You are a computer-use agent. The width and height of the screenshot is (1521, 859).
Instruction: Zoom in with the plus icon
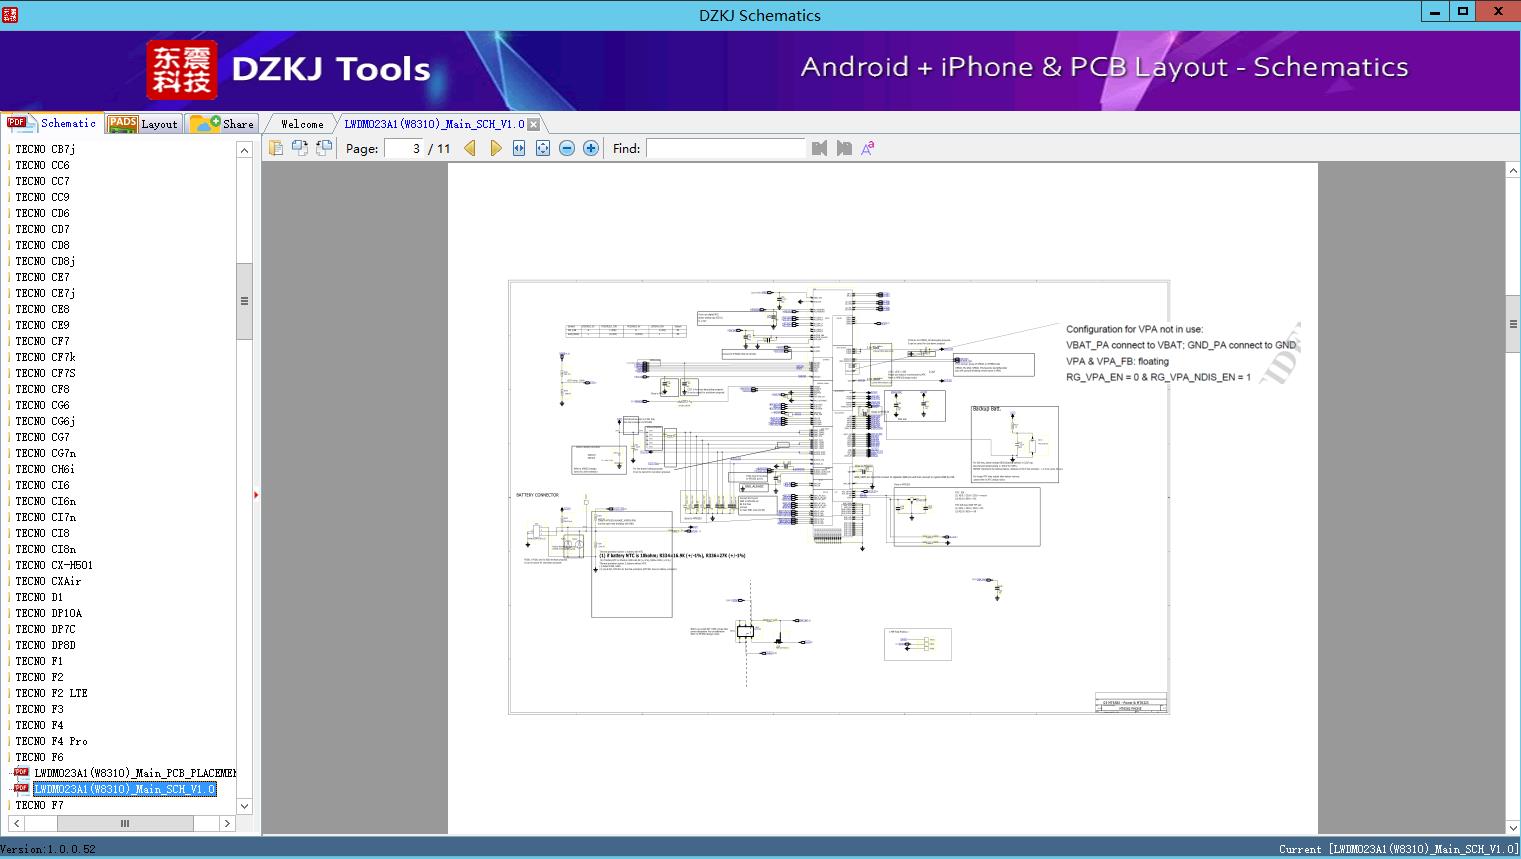click(x=591, y=148)
